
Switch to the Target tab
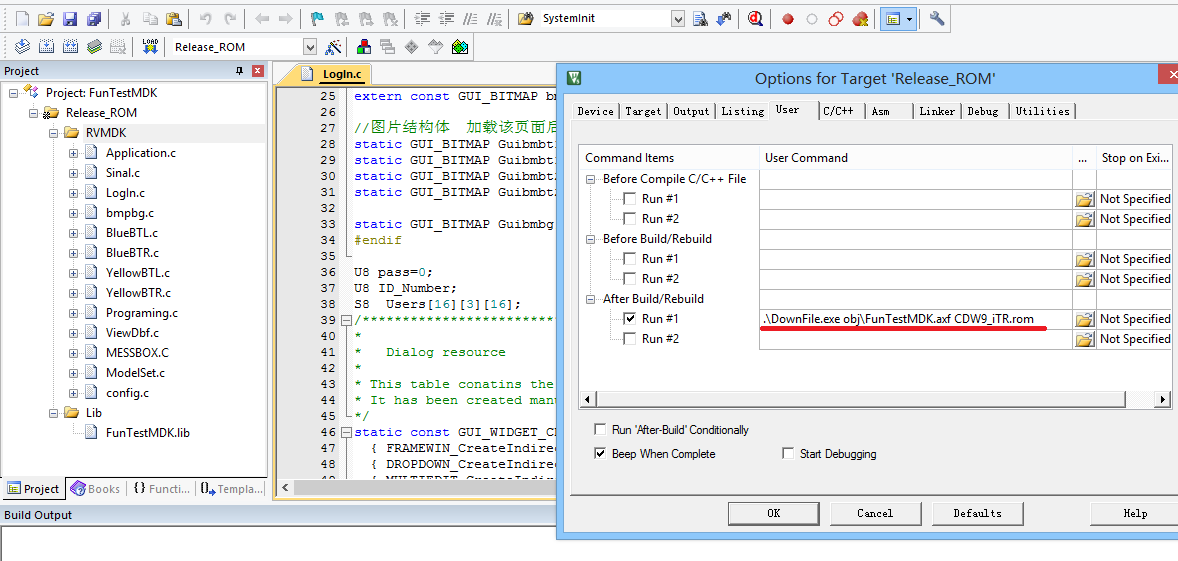tap(643, 111)
